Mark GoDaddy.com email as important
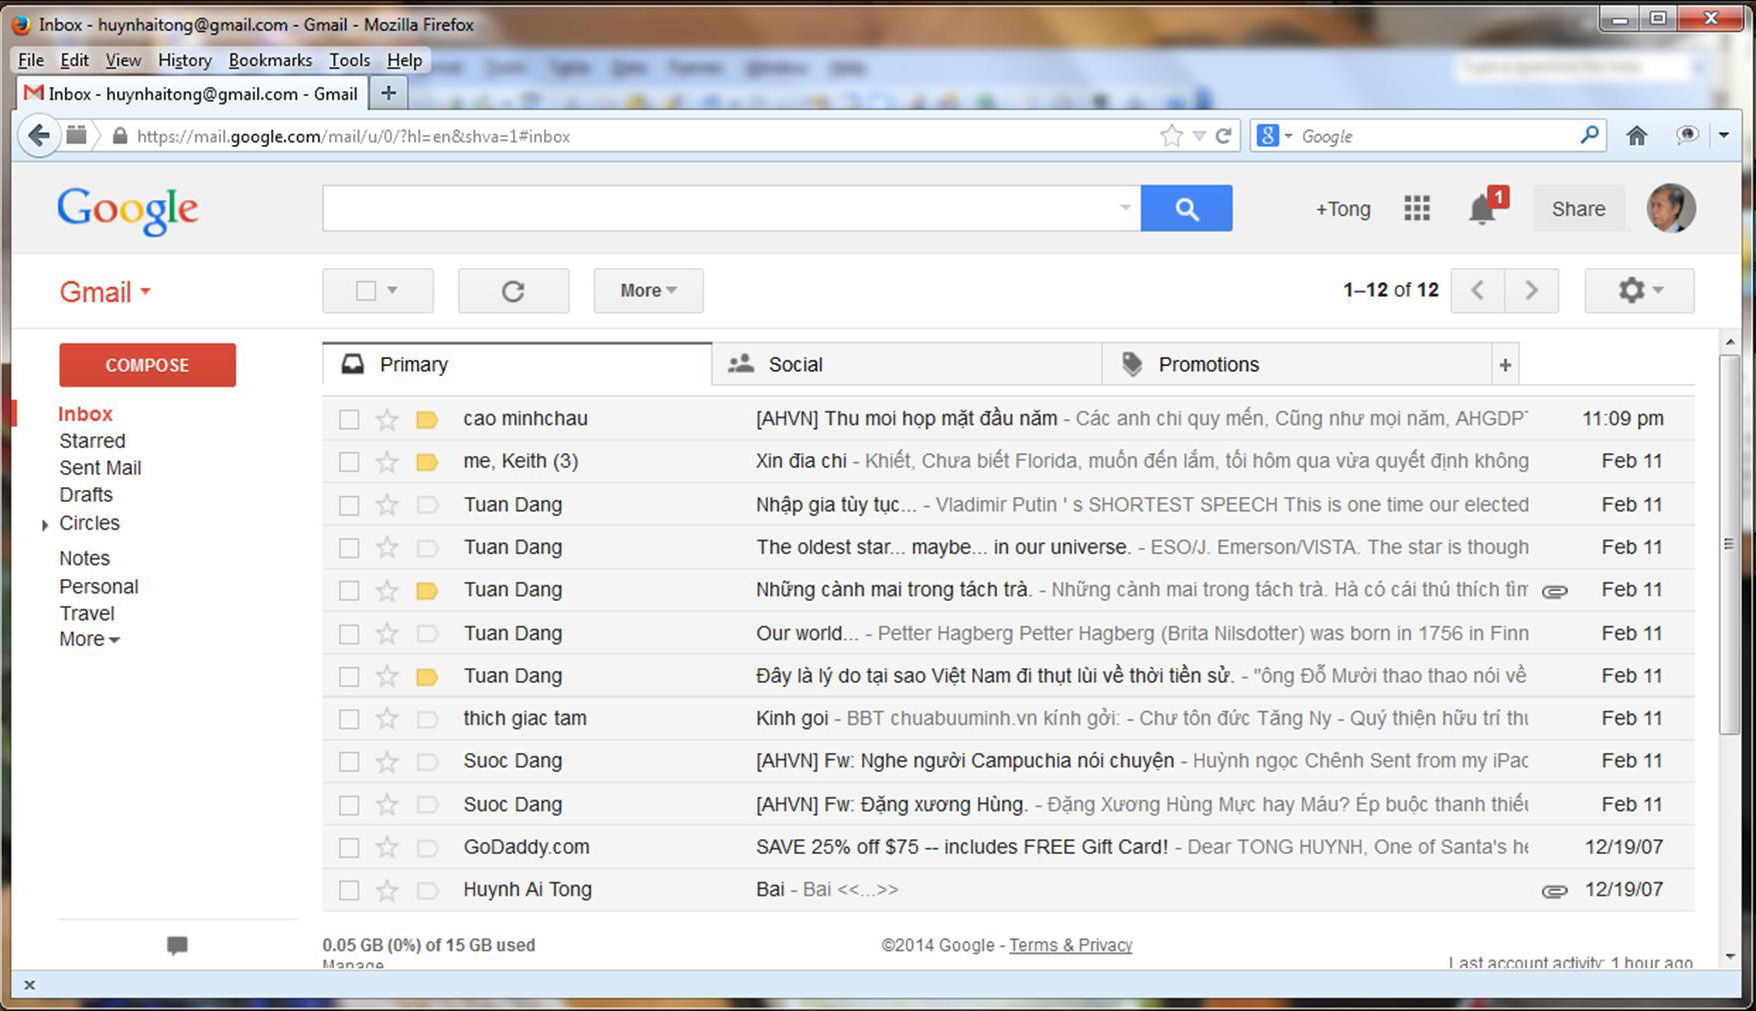The image size is (1756, 1011). tap(427, 848)
